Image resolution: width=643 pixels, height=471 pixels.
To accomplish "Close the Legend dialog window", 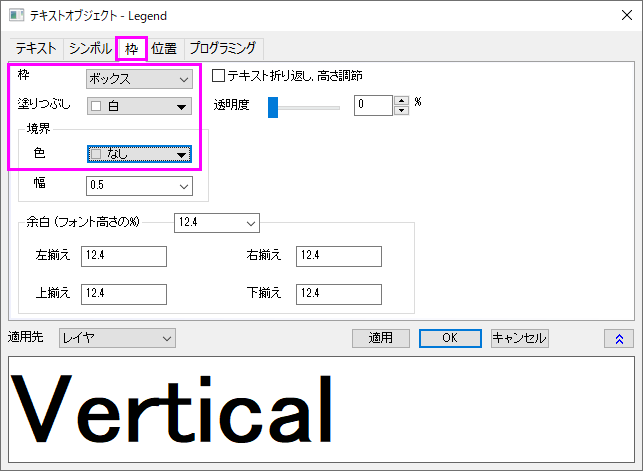I will pos(627,16).
